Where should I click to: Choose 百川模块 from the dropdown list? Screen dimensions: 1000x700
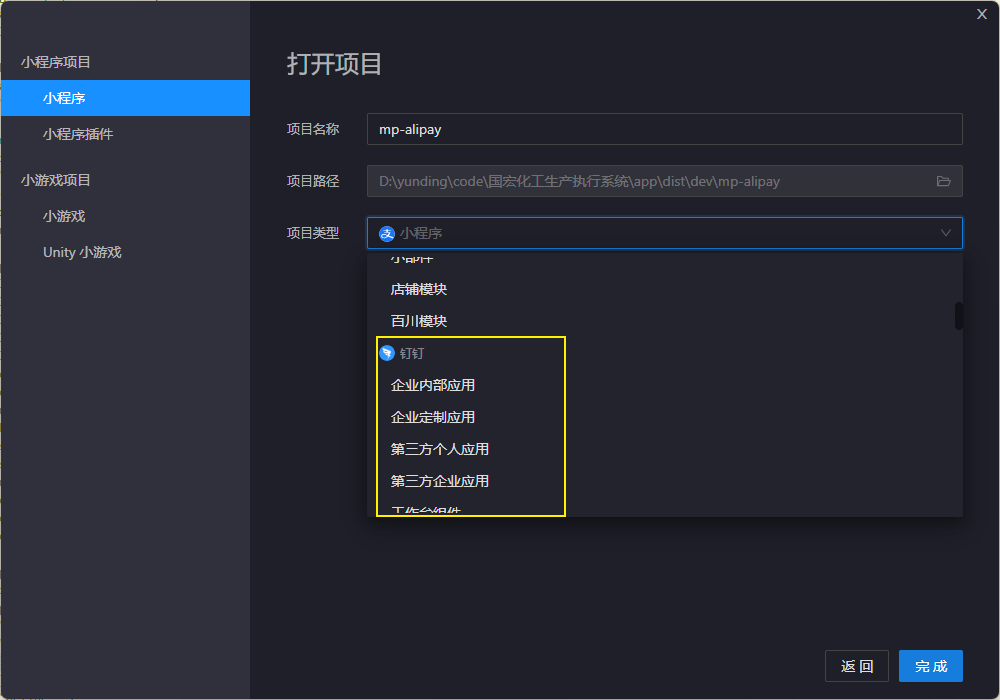coord(665,321)
